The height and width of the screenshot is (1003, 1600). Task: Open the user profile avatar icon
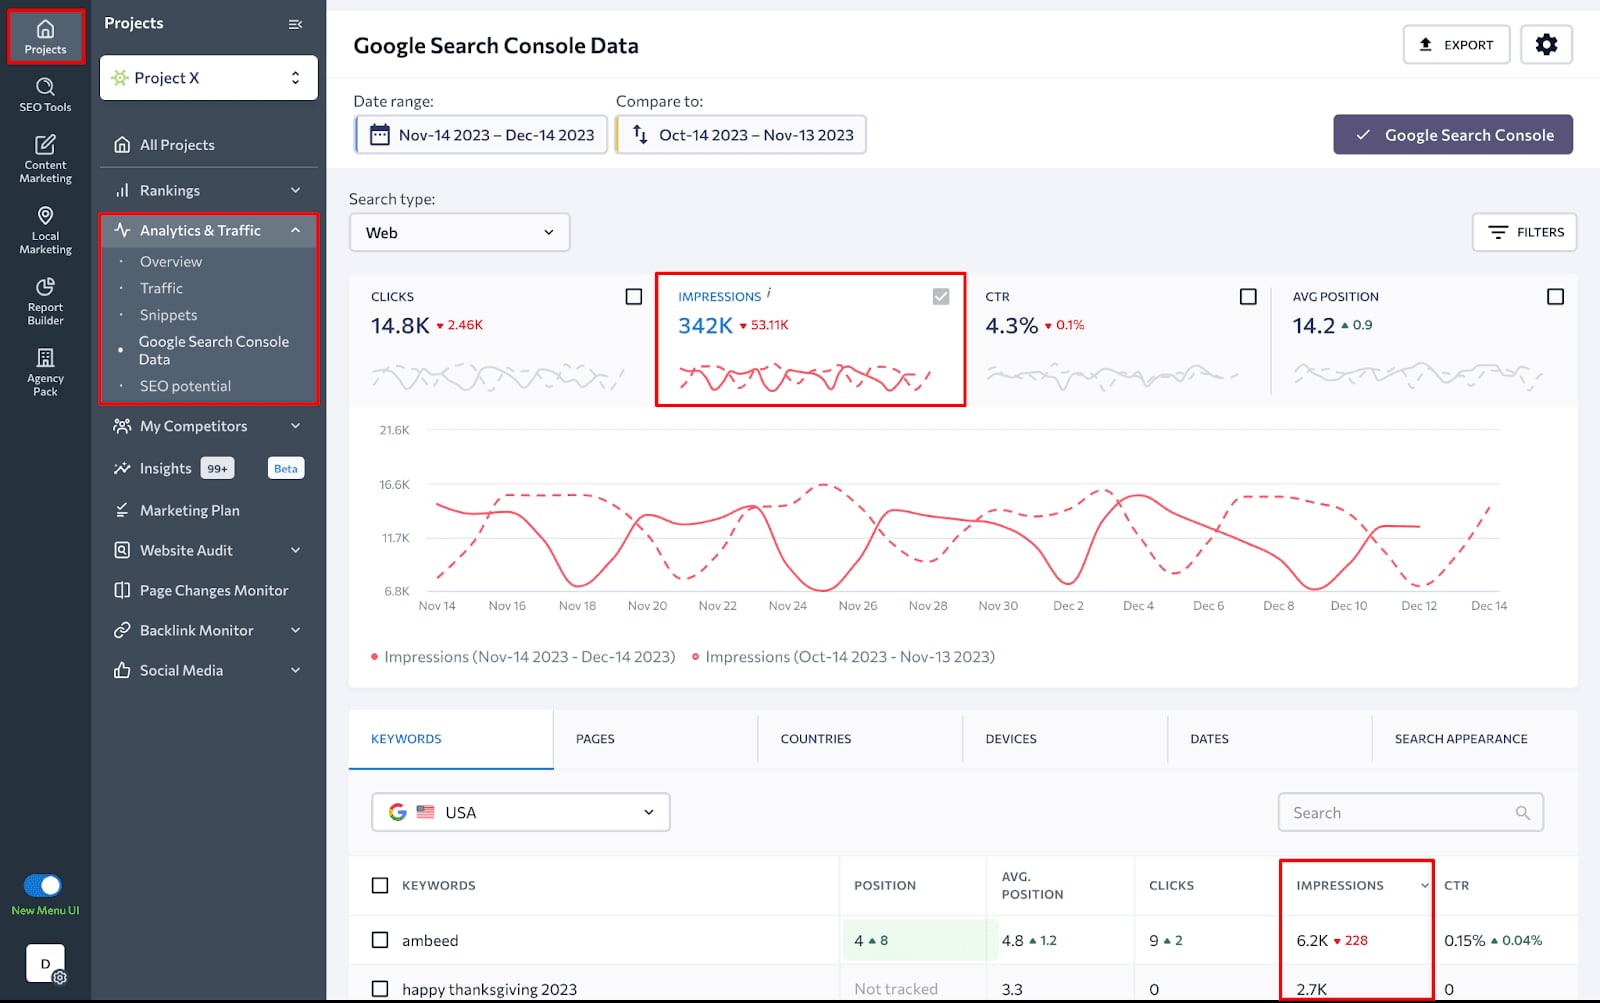44,963
